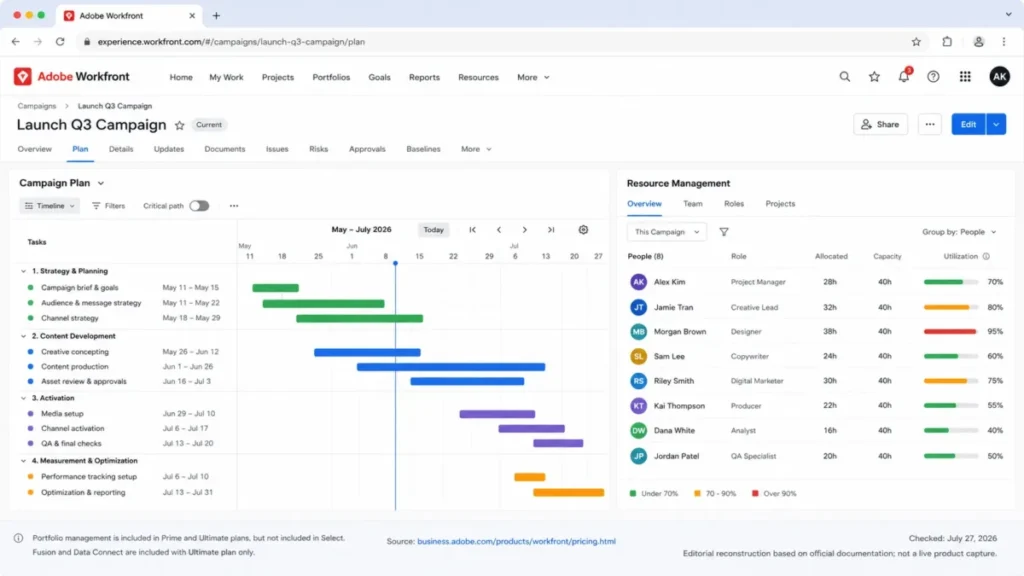Open the apps grid icon

[x=965, y=76]
